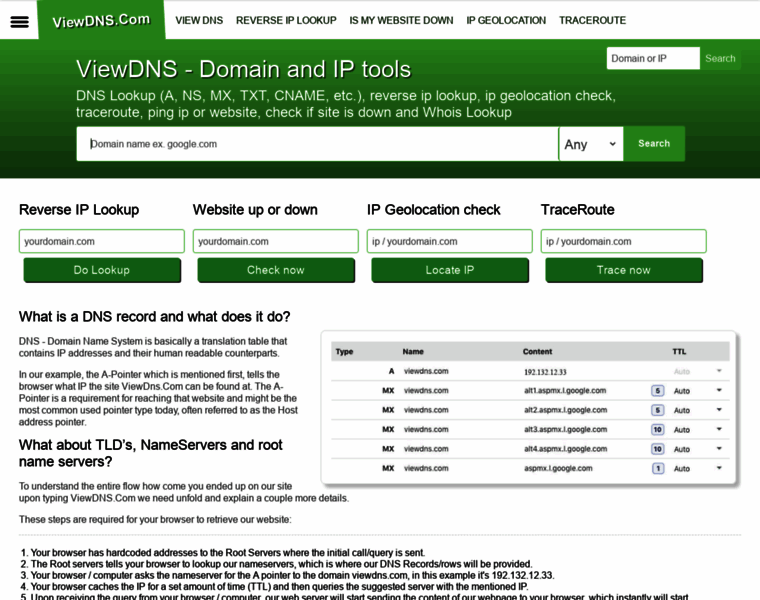The width and height of the screenshot is (760, 600).
Task: Click the Do Lookup button
Action: 102,270
